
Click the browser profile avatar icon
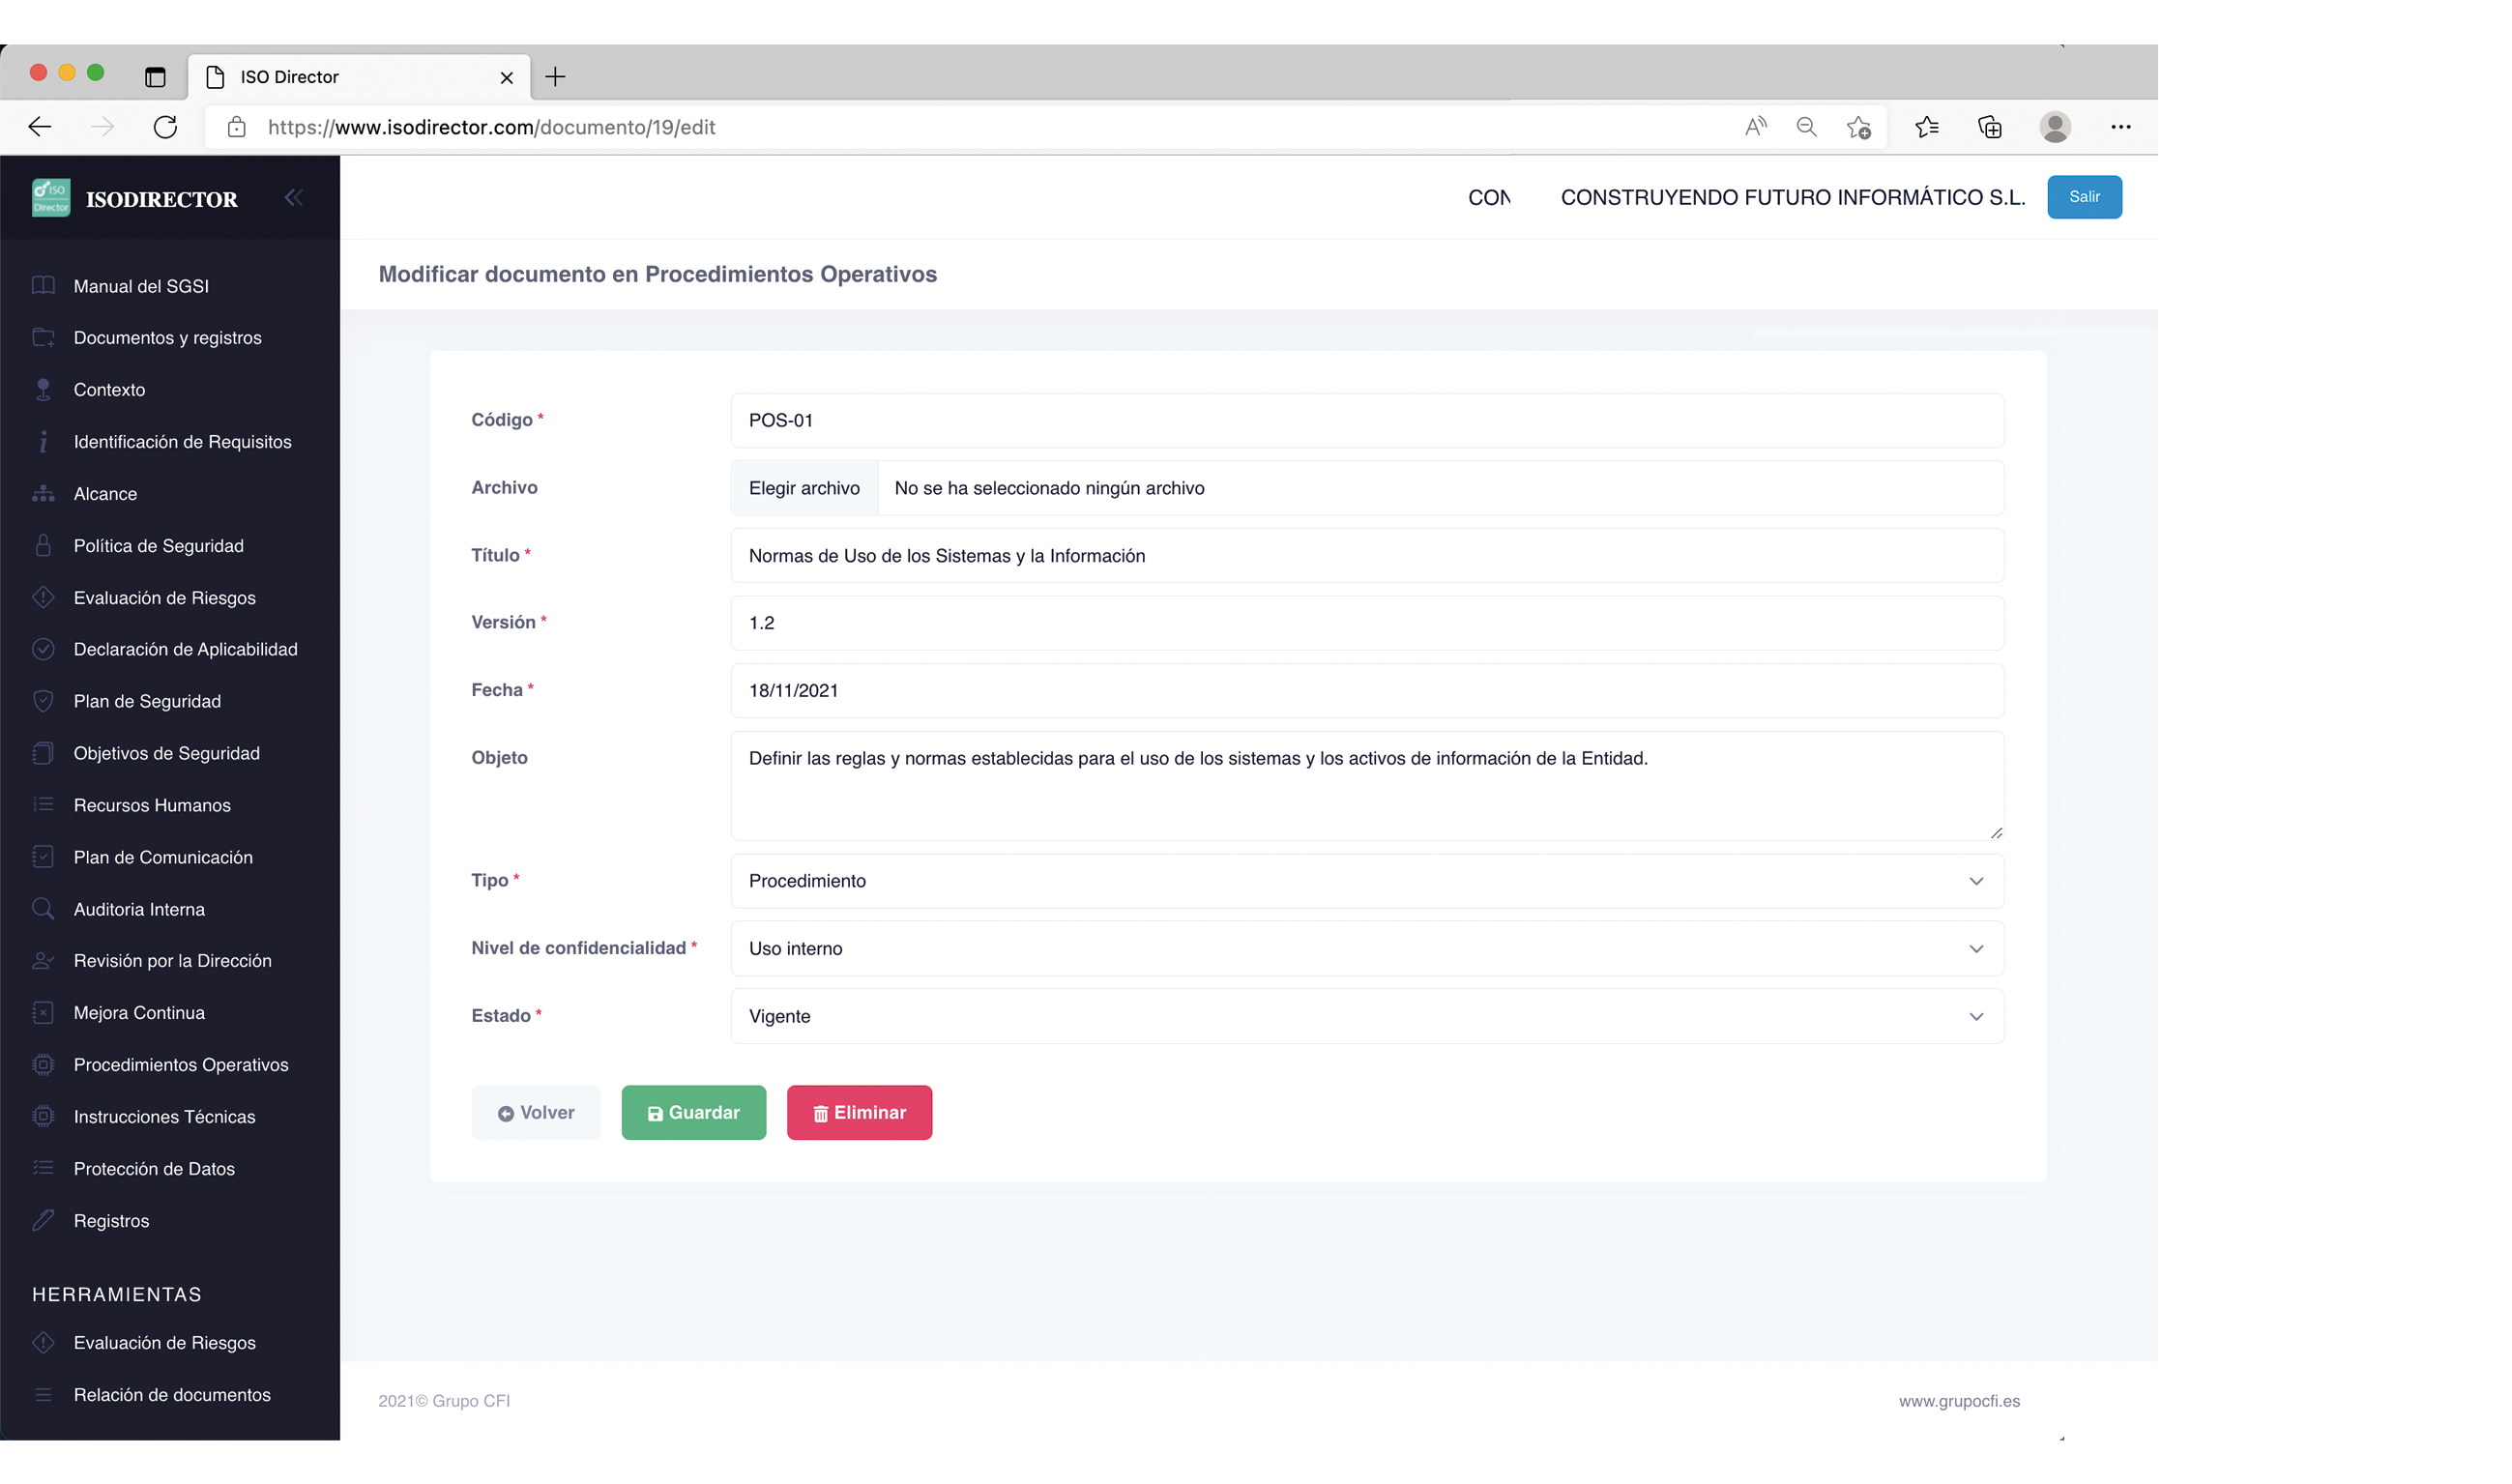[2055, 127]
